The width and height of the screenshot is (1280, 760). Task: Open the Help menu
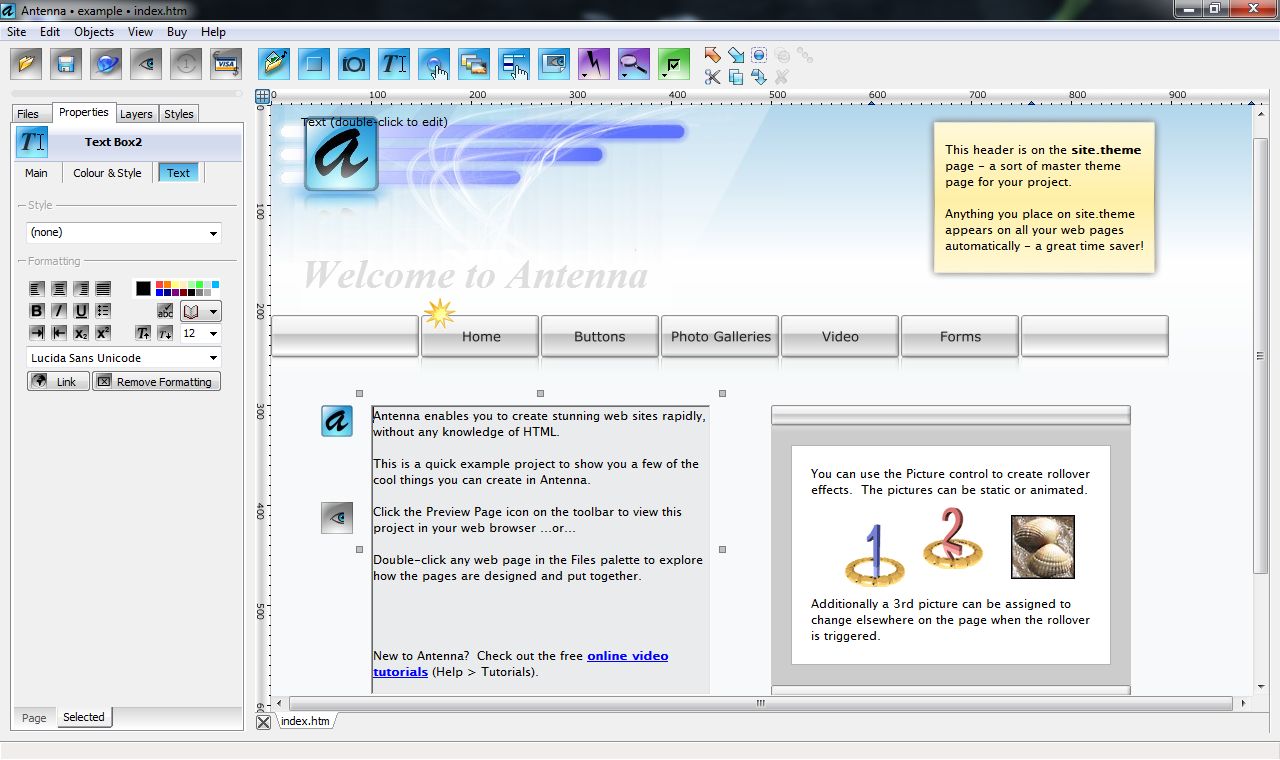pos(213,32)
